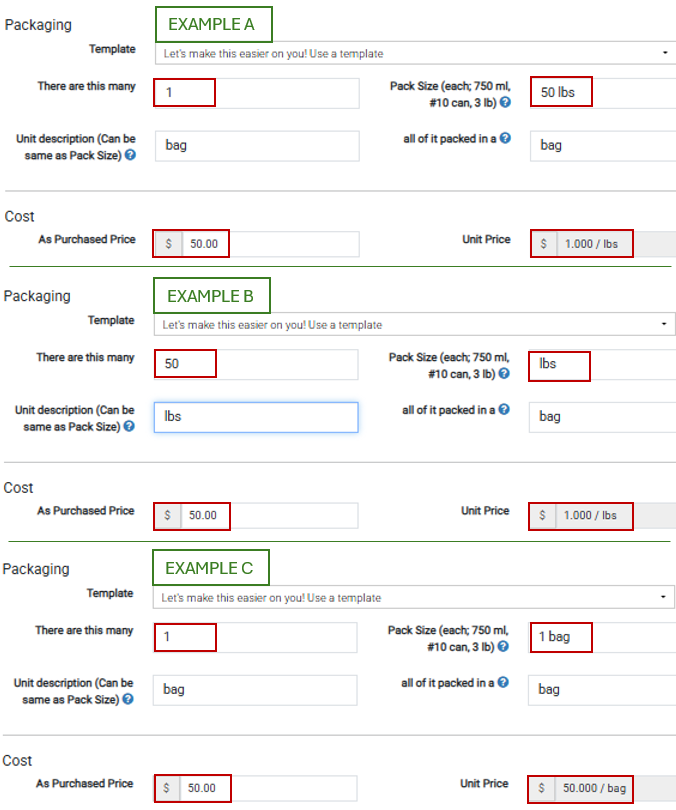
Task: Click help icon beside Example A Pack Size
Action: point(506,102)
